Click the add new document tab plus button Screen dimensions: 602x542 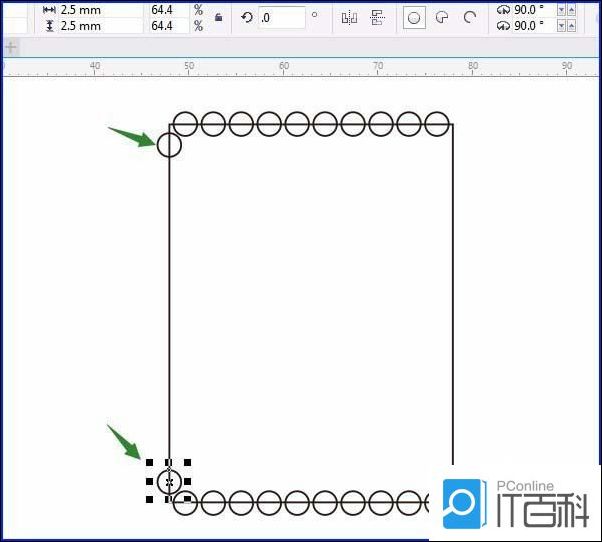point(11,47)
